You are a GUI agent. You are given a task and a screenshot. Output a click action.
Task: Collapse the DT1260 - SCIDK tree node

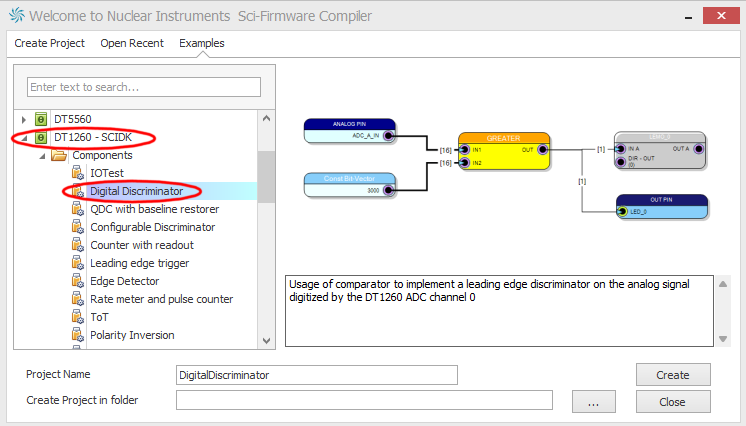[x=24, y=138]
